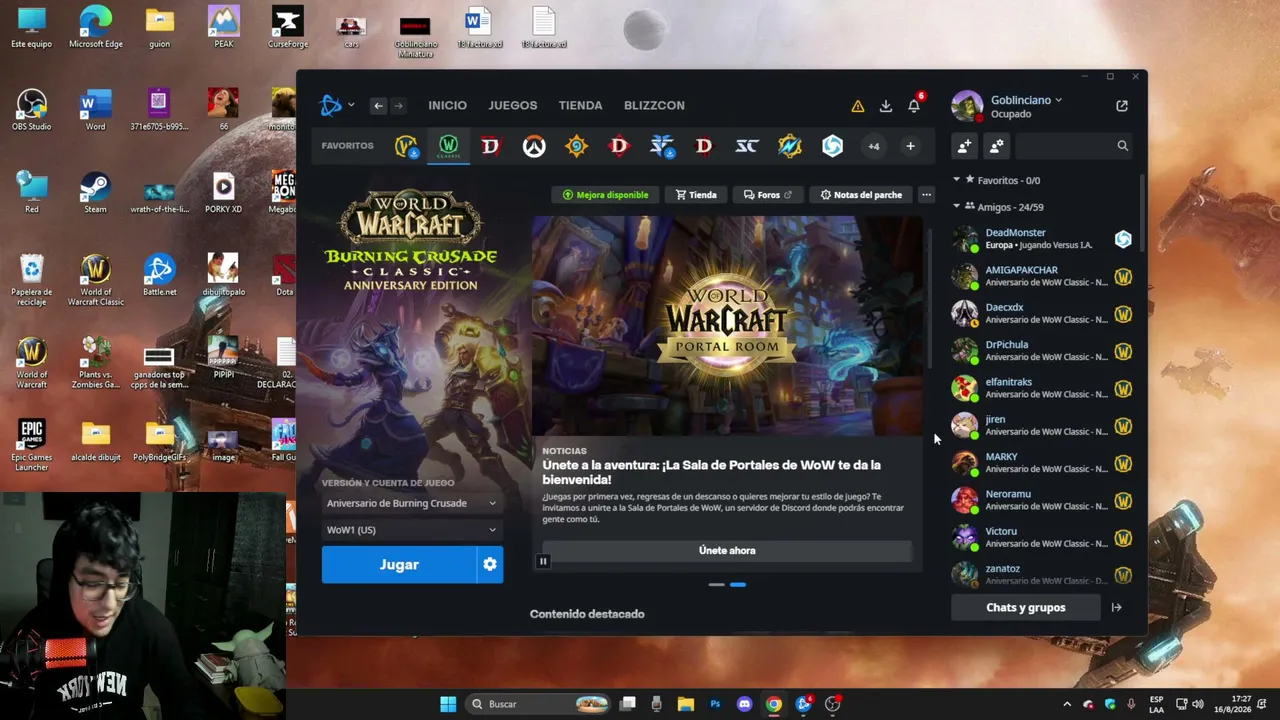Pause the news carousel

(543, 561)
